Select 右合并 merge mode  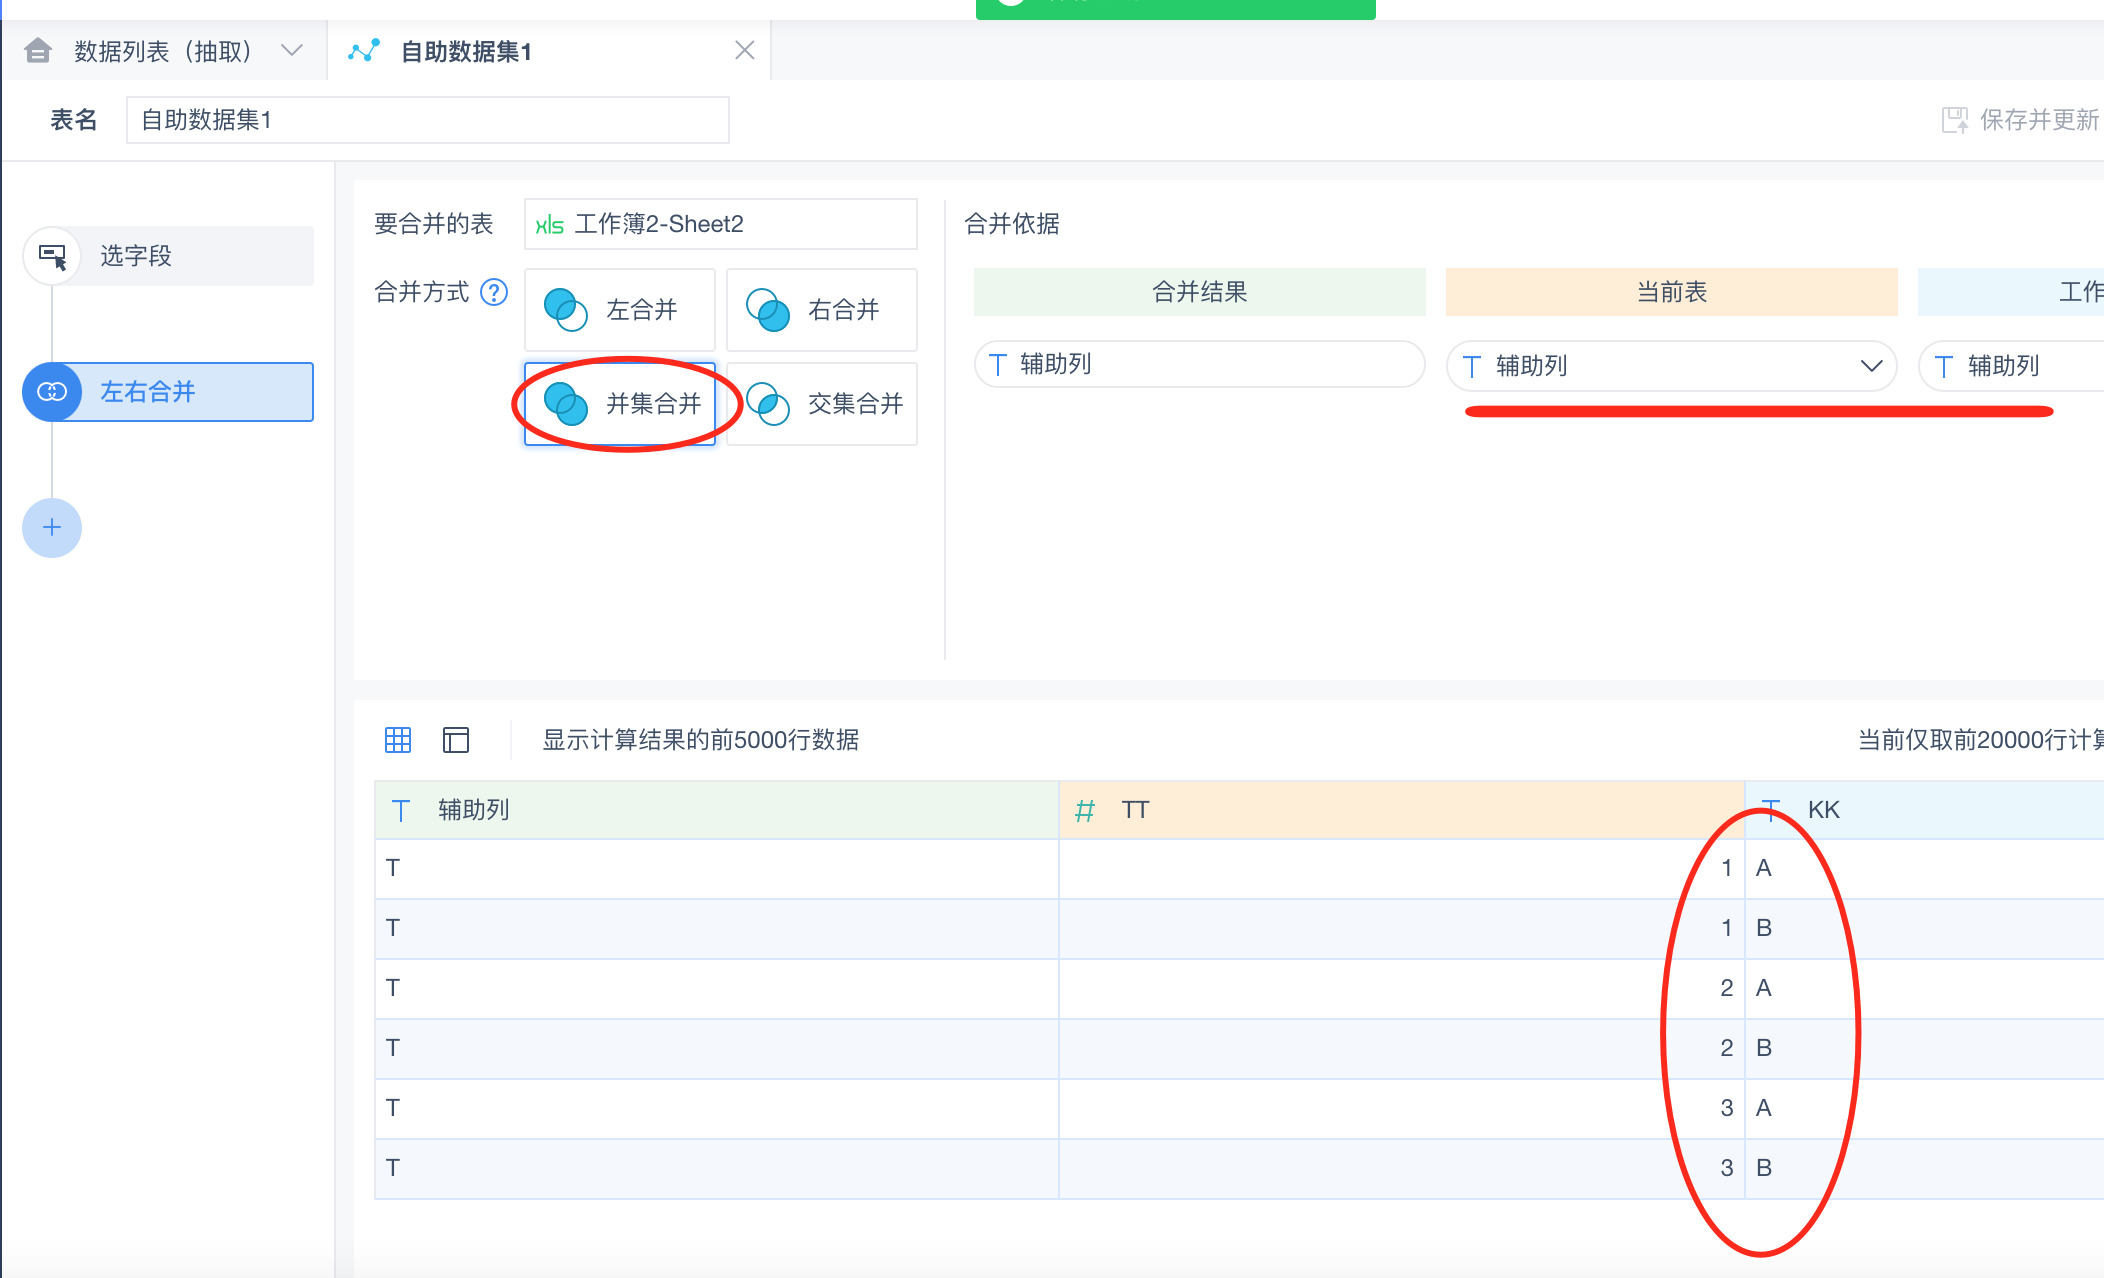pyautogui.click(x=822, y=310)
